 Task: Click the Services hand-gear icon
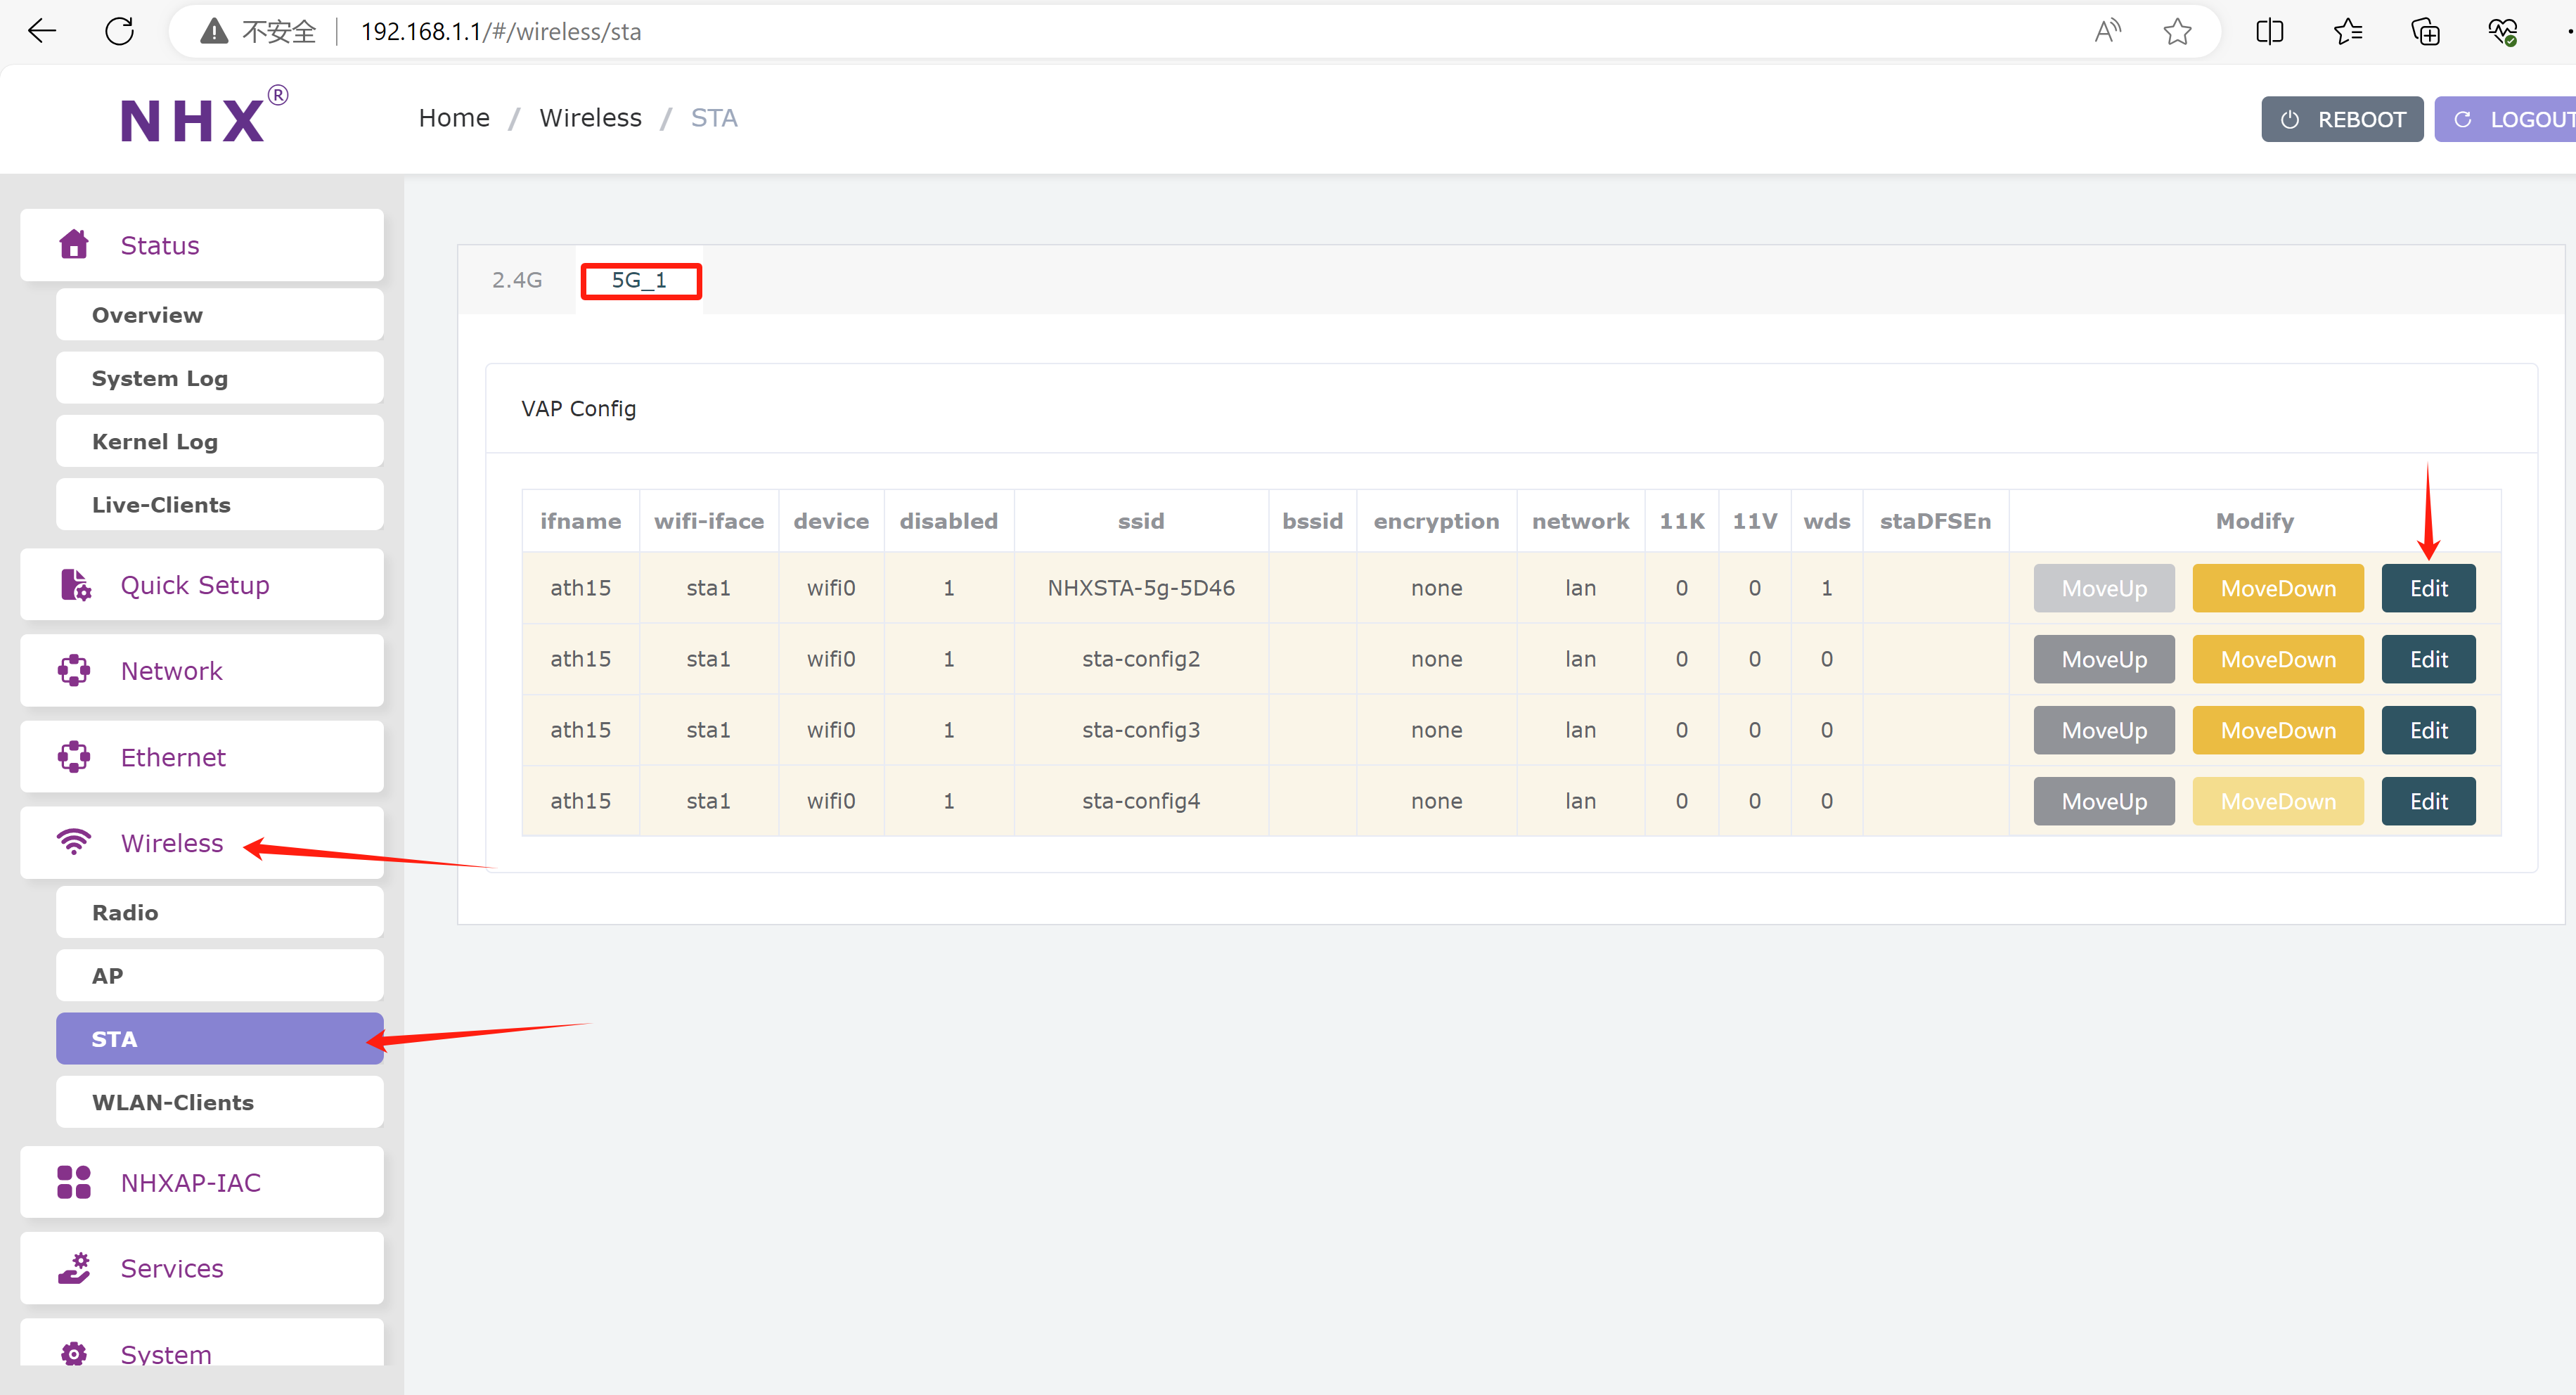click(x=74, y=1268)
